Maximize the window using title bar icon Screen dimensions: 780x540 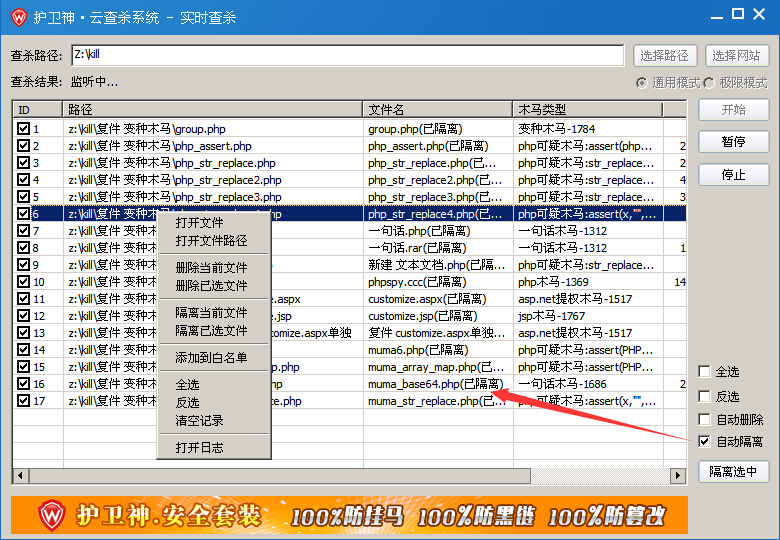click(738, 14)
